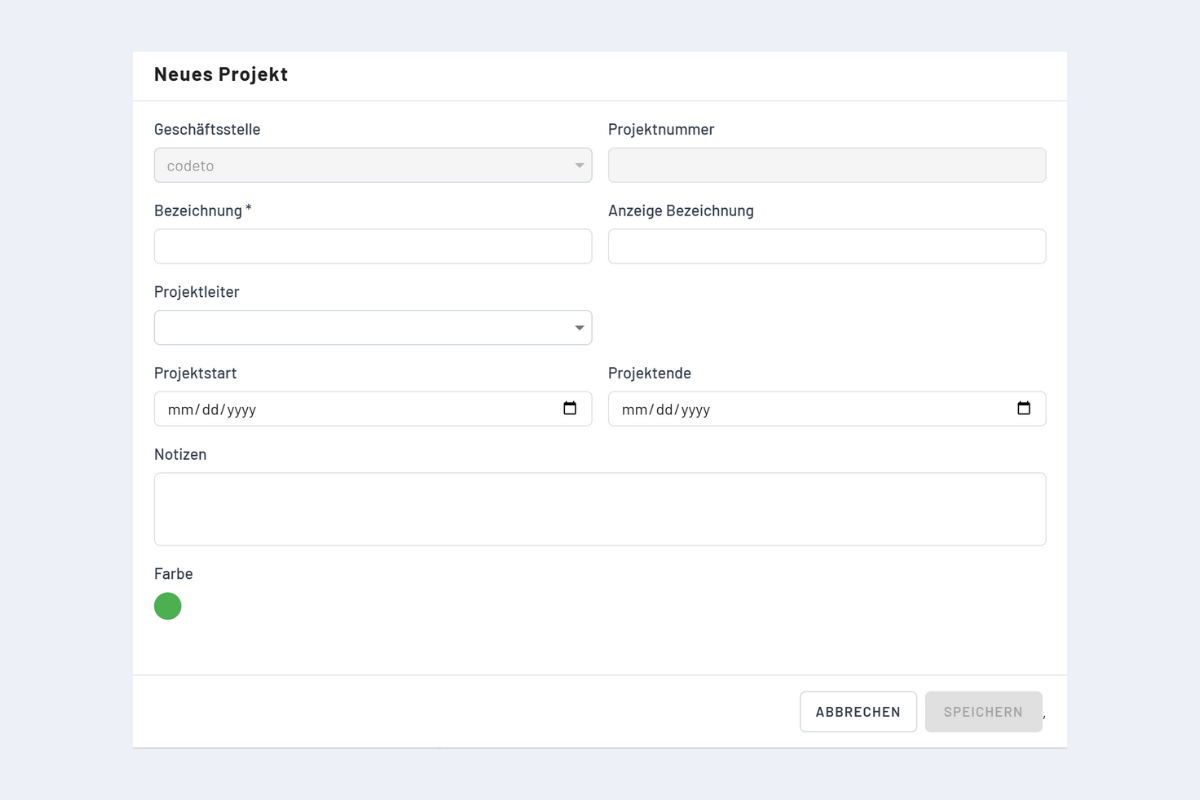Viewport: 1200px width, 800px height.
Task: Select the disabled Projektnummer field
Action: coord(826,165)
